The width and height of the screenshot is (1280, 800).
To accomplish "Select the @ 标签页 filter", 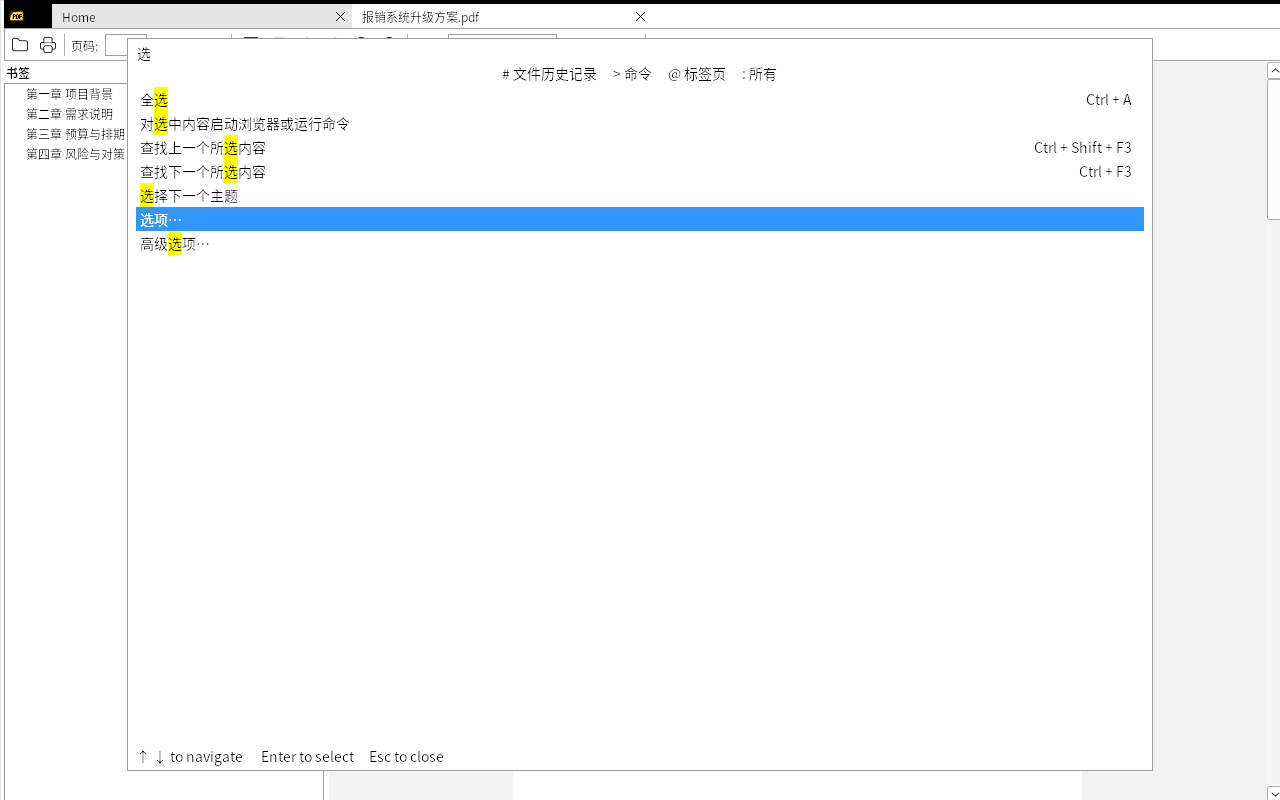I will [697, 74].
